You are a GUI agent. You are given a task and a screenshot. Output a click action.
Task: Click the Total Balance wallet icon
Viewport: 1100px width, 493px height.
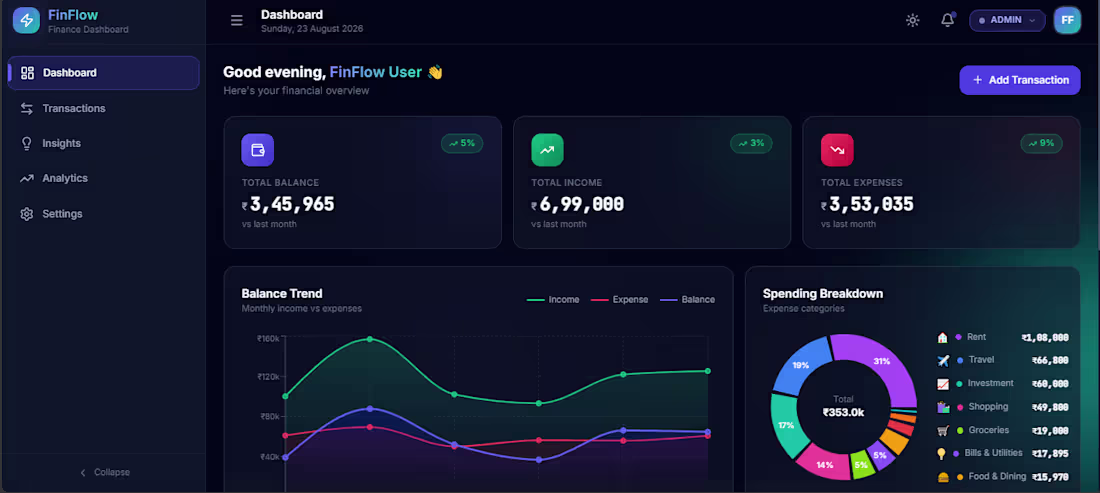pos(257,150)
